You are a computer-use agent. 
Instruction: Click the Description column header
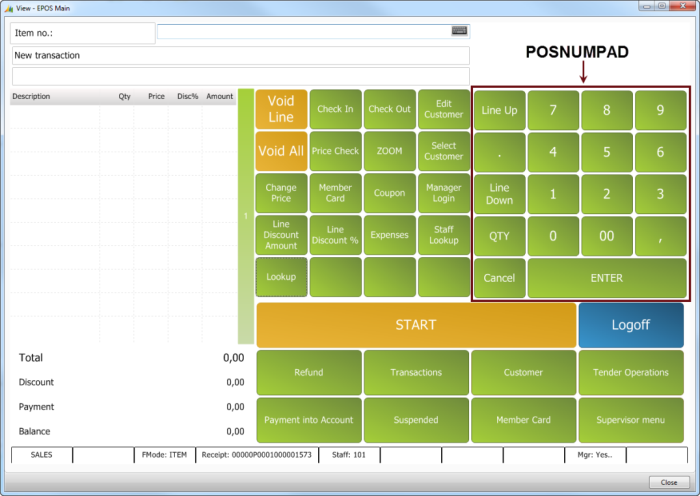coord(32,97)
